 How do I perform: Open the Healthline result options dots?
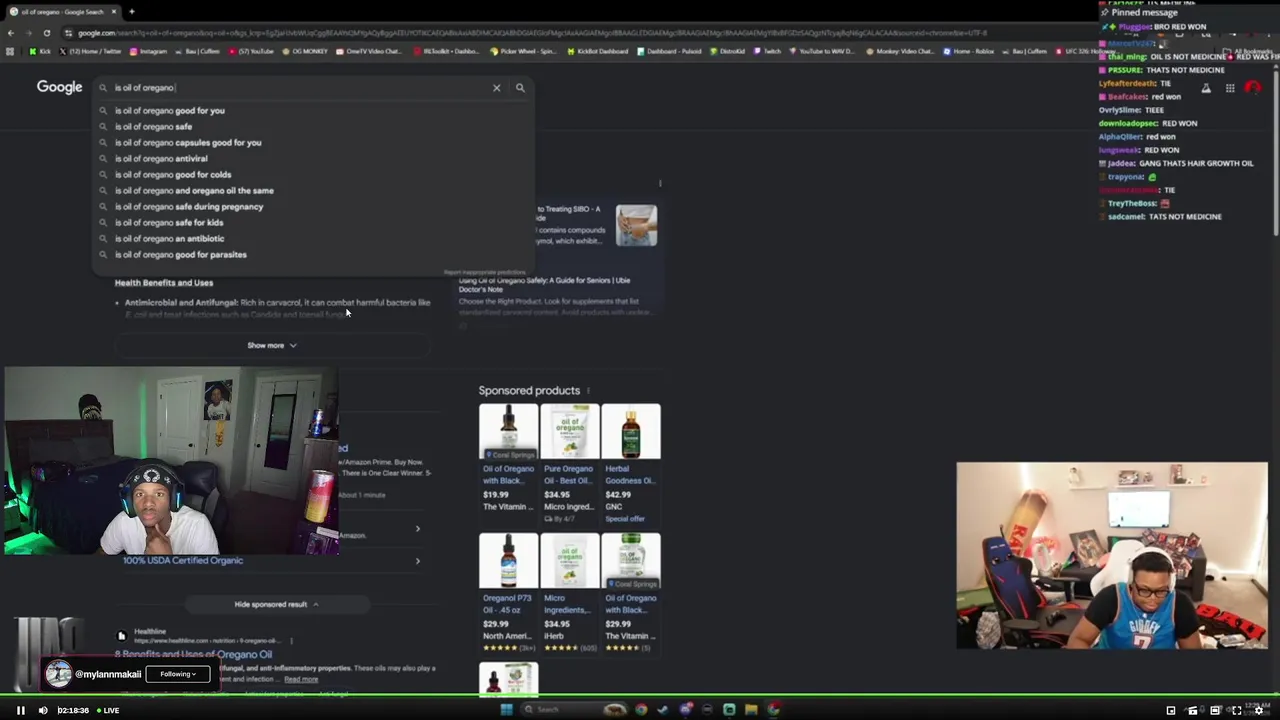click(x=291, y=640)
